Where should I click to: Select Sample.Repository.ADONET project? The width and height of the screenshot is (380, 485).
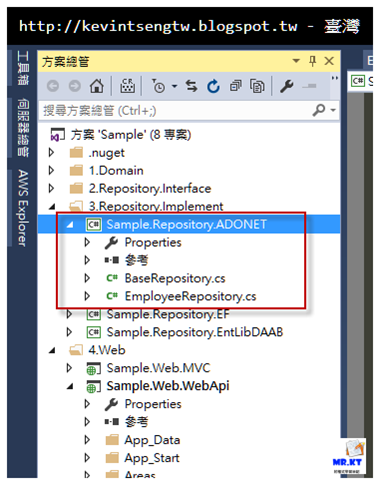[186, 225]
